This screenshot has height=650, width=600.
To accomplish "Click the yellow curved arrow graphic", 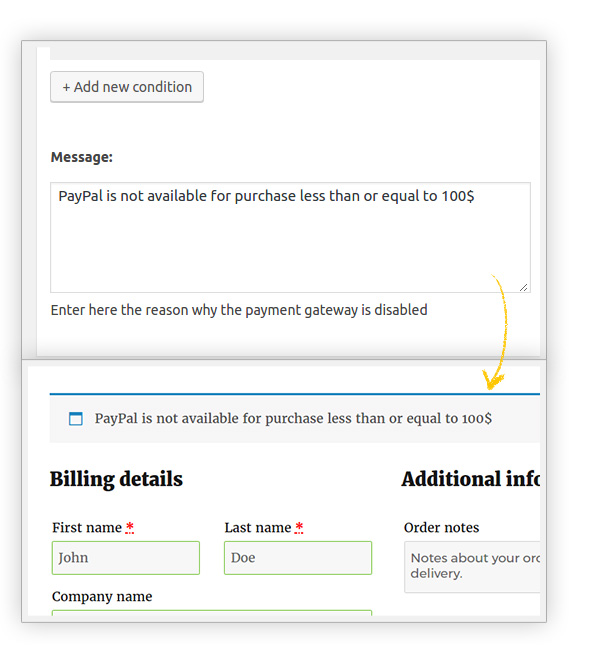I will [x=499, y=331].
